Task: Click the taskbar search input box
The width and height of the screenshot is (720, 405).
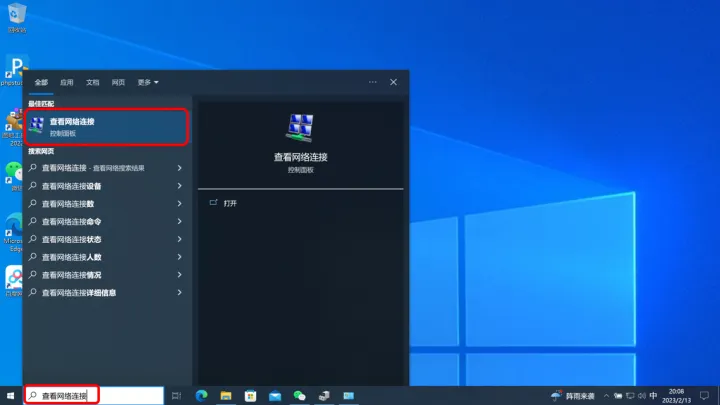Action: (95, 396)
